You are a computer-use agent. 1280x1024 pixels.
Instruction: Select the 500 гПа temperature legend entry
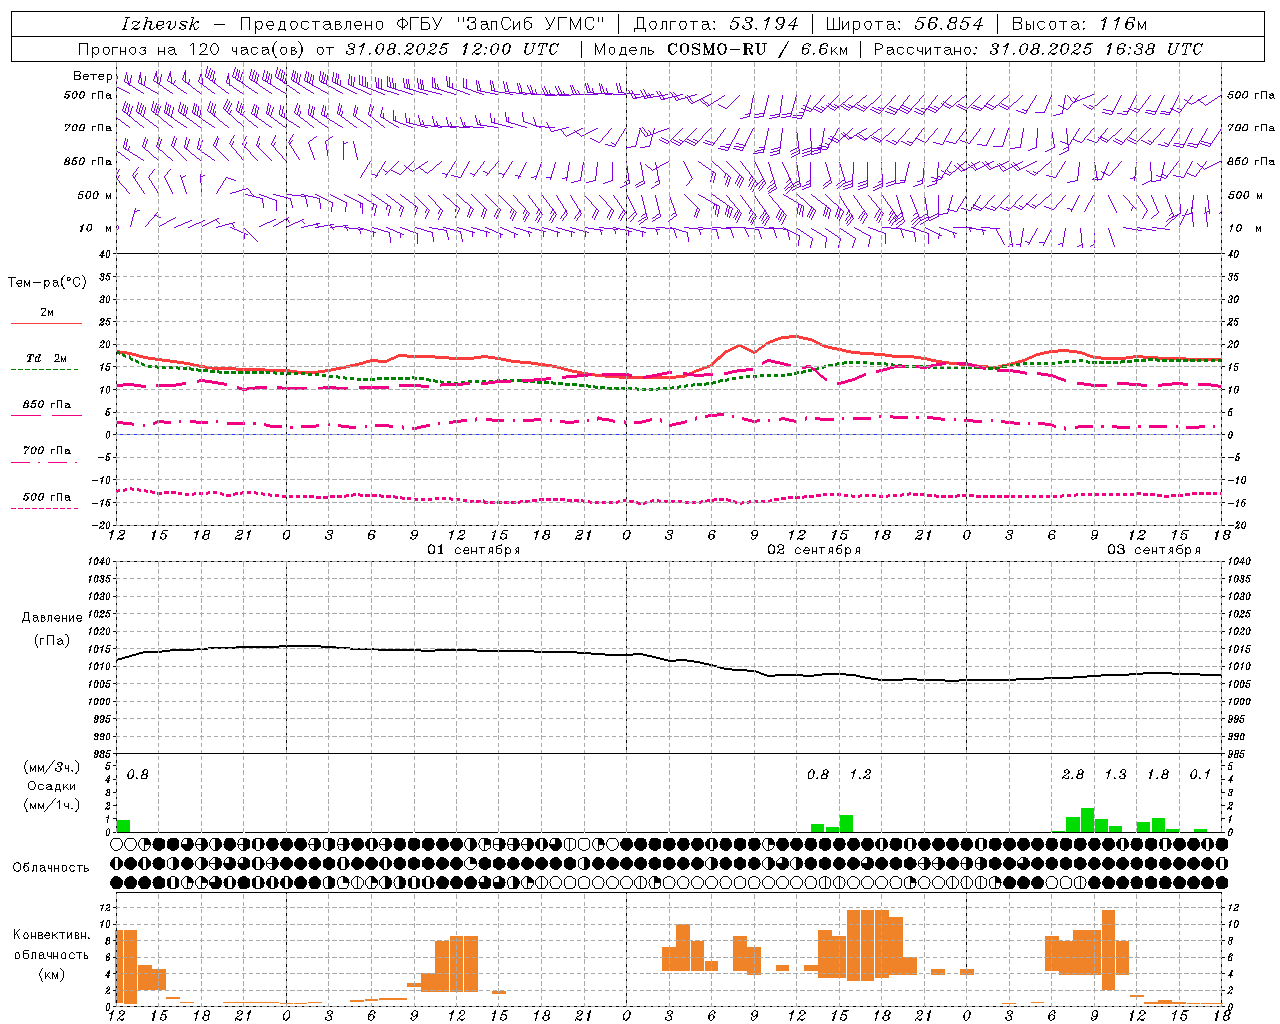coord(47,496)
